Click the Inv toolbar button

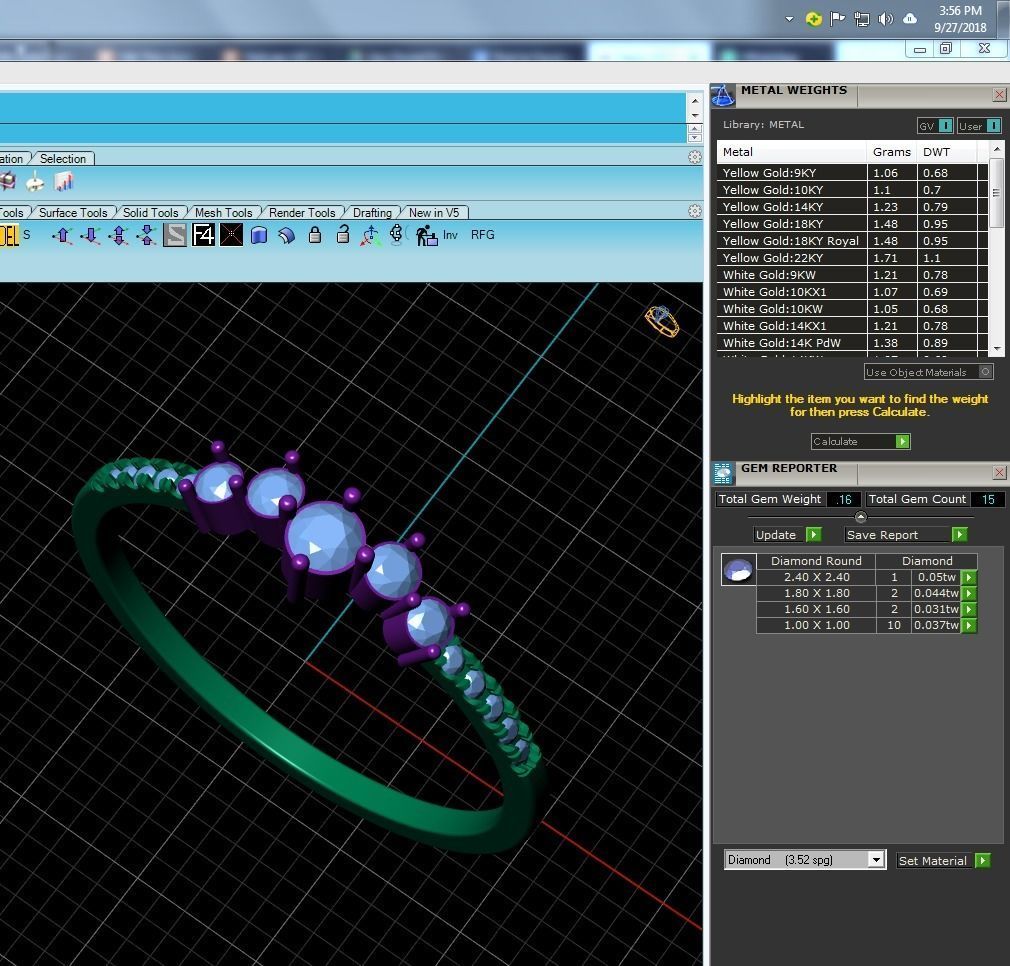click(450, 235)
